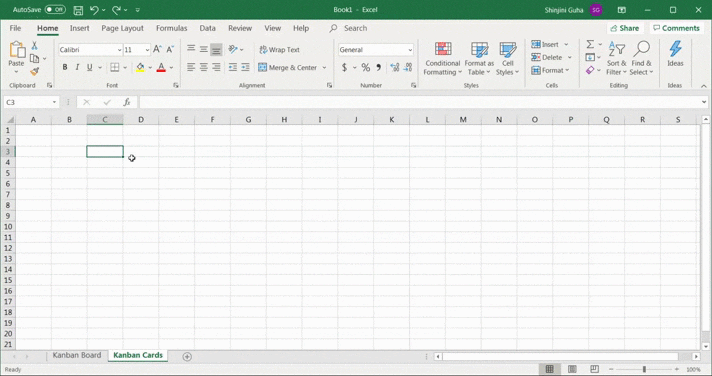Switch to the Insert ribbon tab
712x376 pixels.
(79, 28)
